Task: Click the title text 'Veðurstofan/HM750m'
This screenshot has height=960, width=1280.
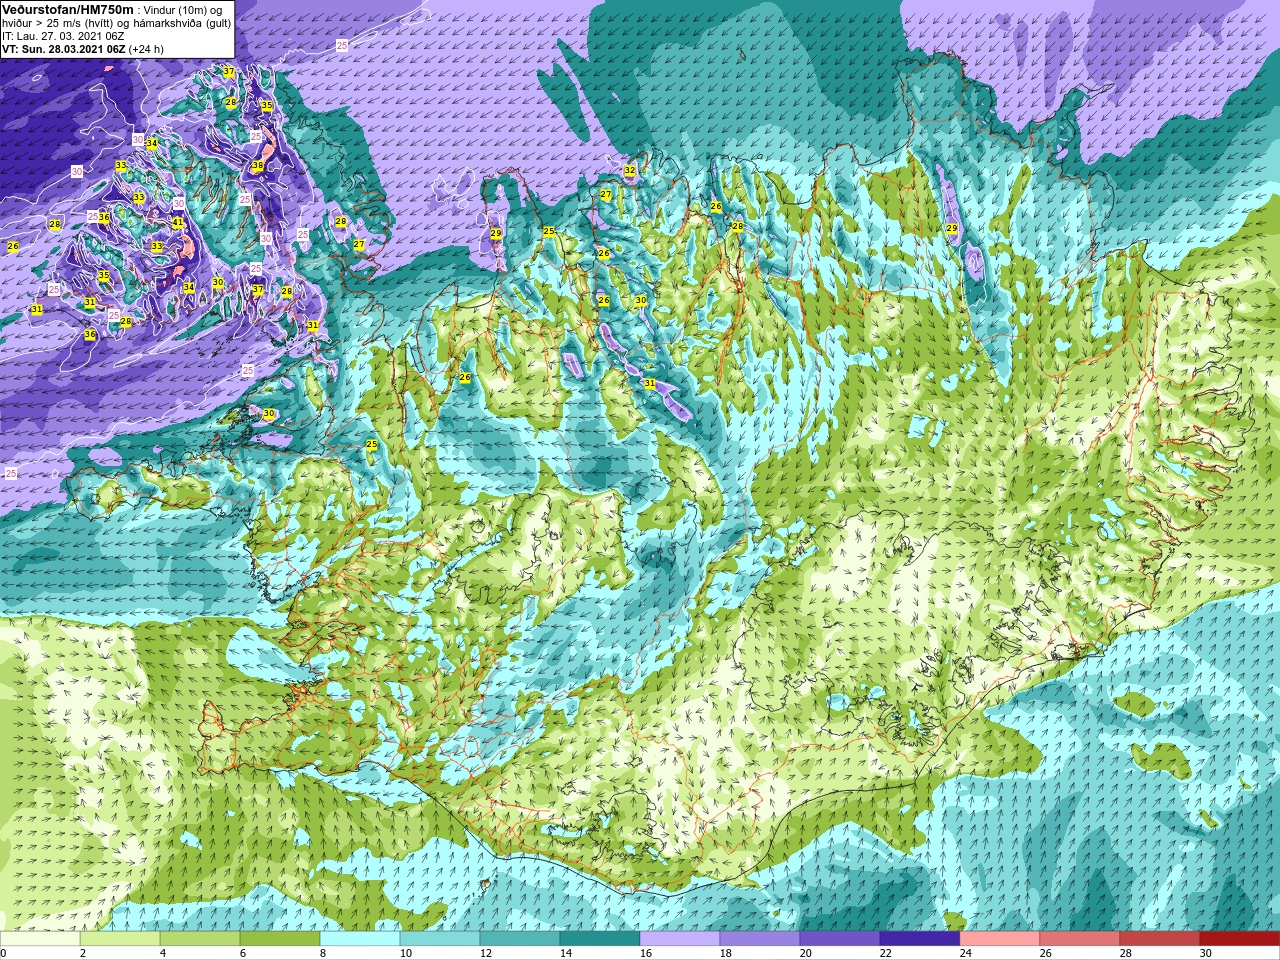Action: pos(68,9)
